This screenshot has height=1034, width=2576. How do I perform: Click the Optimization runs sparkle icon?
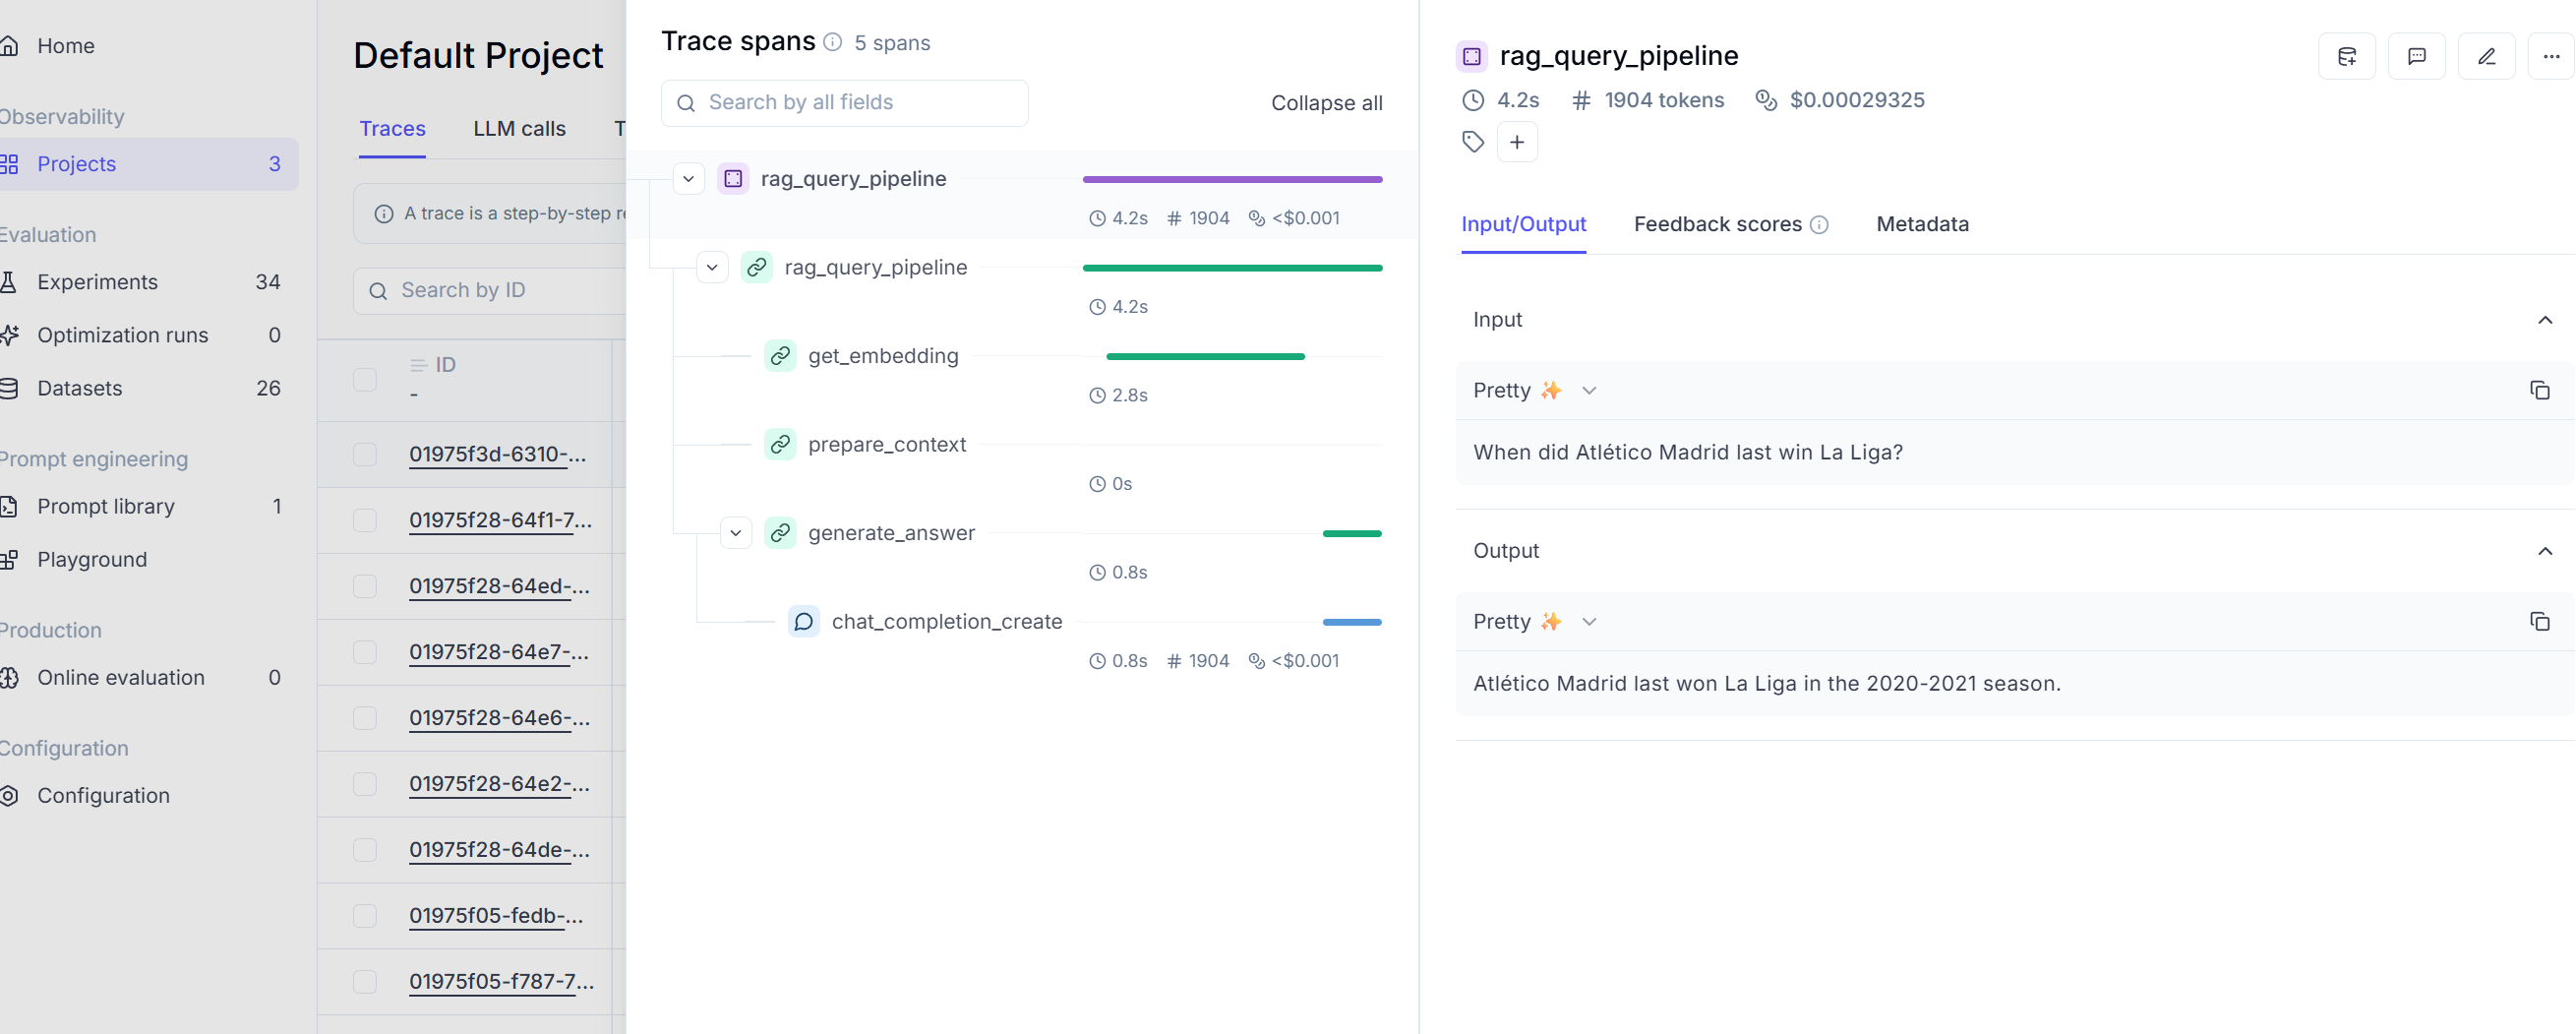click(9, 335)
